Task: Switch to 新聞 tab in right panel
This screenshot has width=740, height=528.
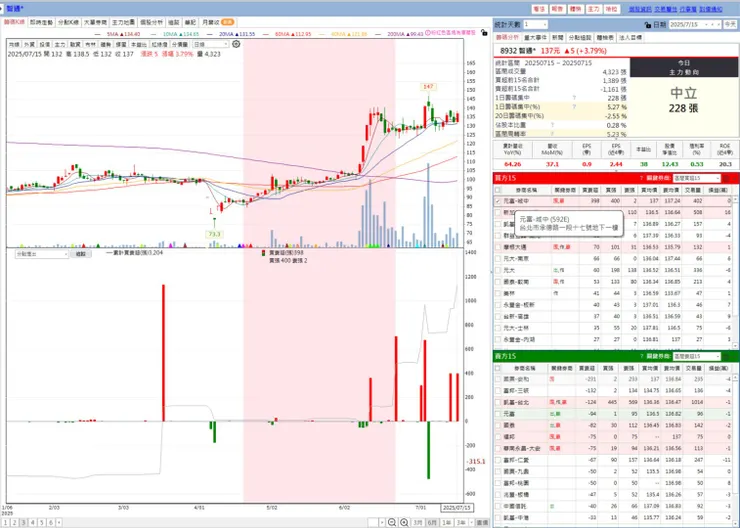Action: 557,37
